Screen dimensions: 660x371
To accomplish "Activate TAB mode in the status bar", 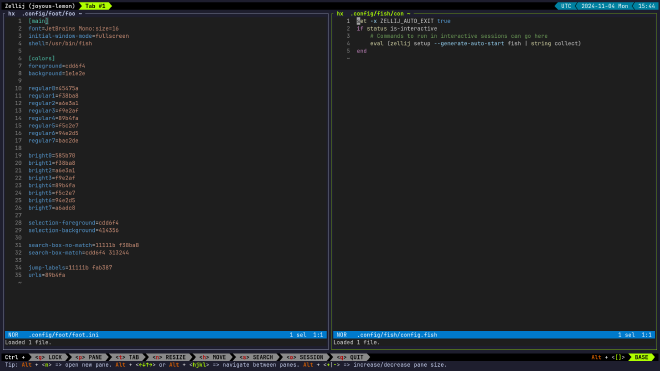I will point(127,357).
